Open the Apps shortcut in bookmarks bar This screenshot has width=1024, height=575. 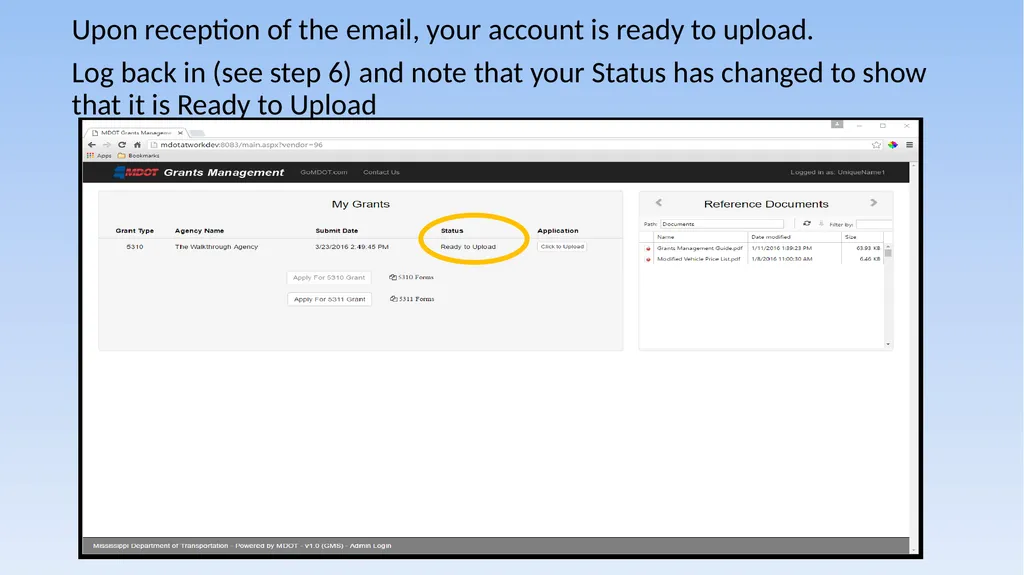[x=99, y=156]
